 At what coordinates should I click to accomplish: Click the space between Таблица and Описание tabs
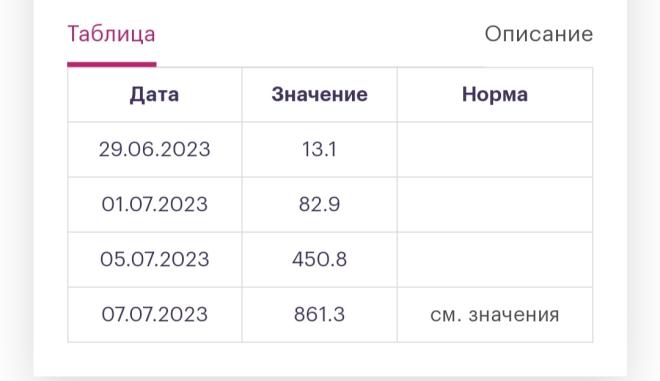(x=320, y=34)
